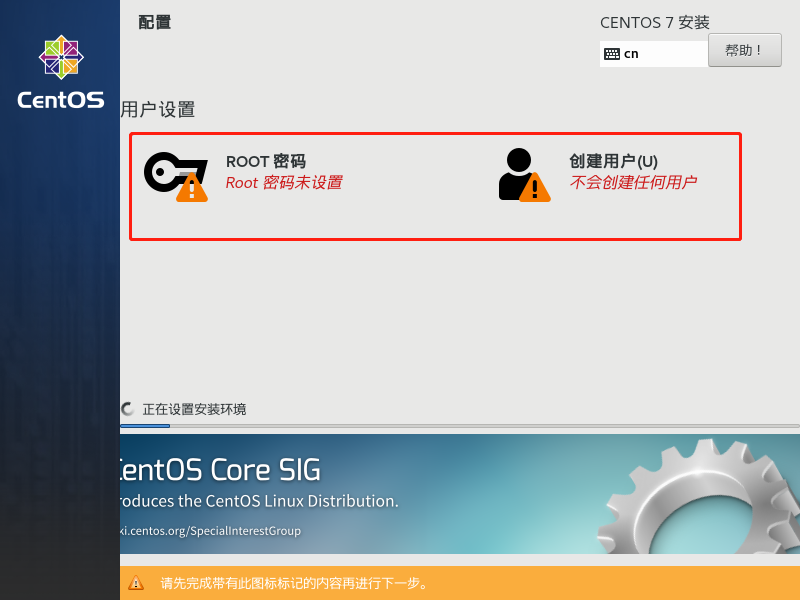Click the '正在设置安装环境' status text

click(x=194, y=409)
